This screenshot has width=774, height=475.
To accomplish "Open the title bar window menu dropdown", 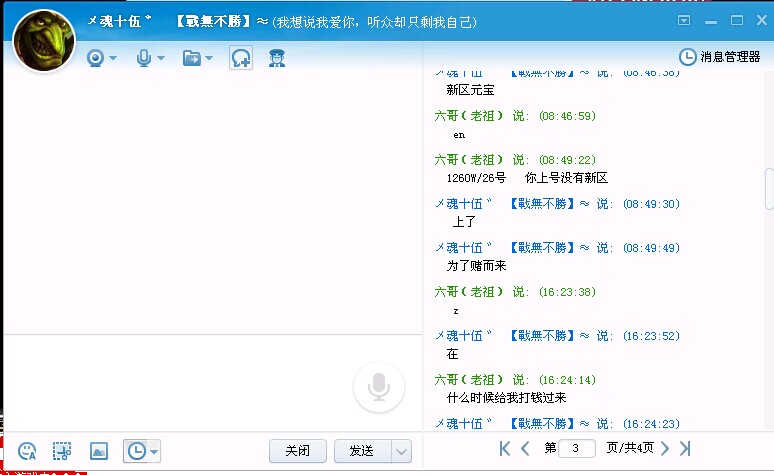I will pos(684,20).
